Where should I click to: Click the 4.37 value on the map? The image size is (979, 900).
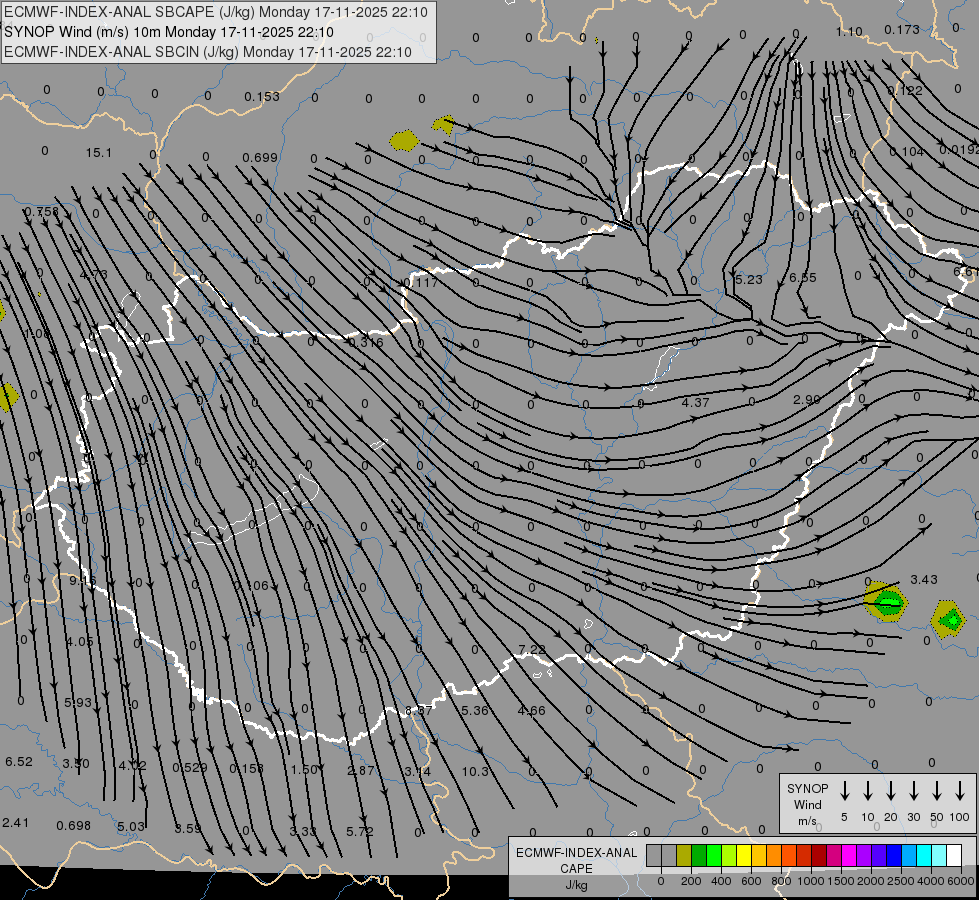pos(696,402)
